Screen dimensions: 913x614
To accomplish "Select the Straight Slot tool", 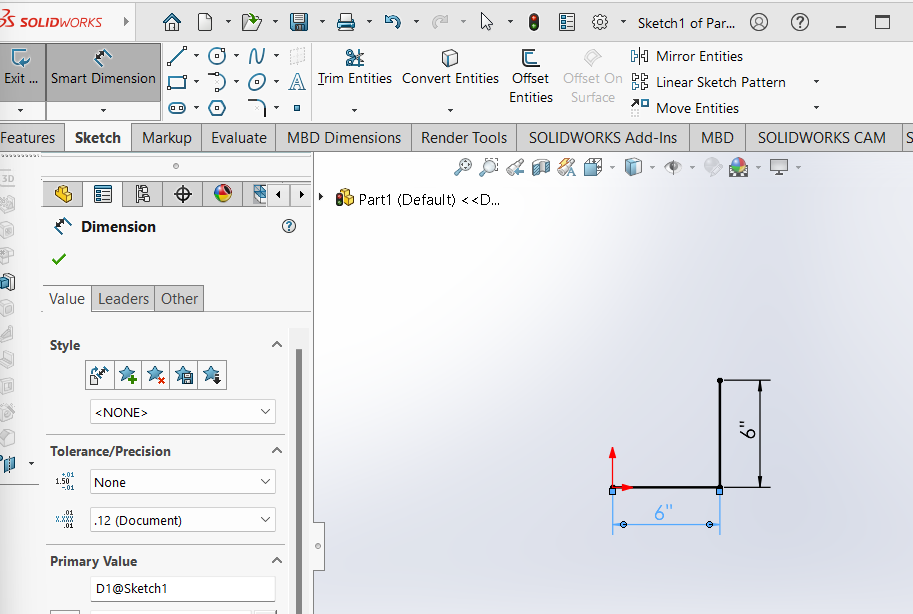I will [177, 108].
